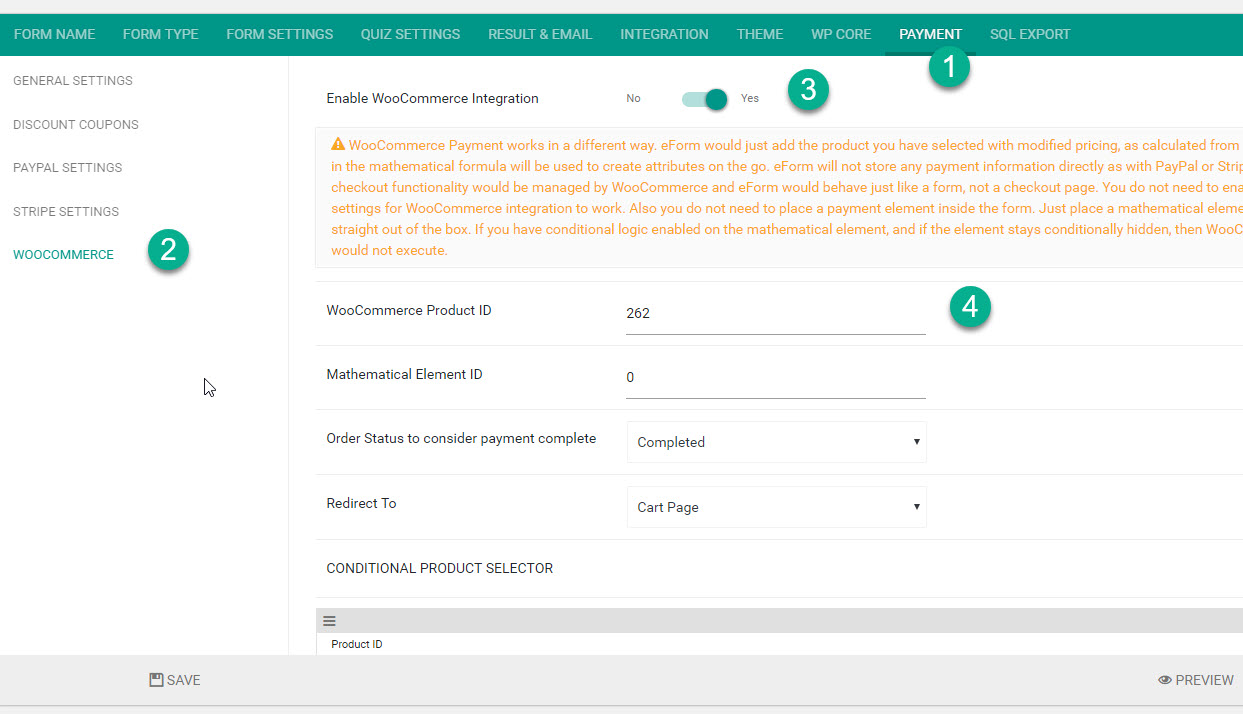This screenshot has height=714, width=1243.
Task: Select Discount Coupons in the sidebar
Action: click(x=76, y=125)
